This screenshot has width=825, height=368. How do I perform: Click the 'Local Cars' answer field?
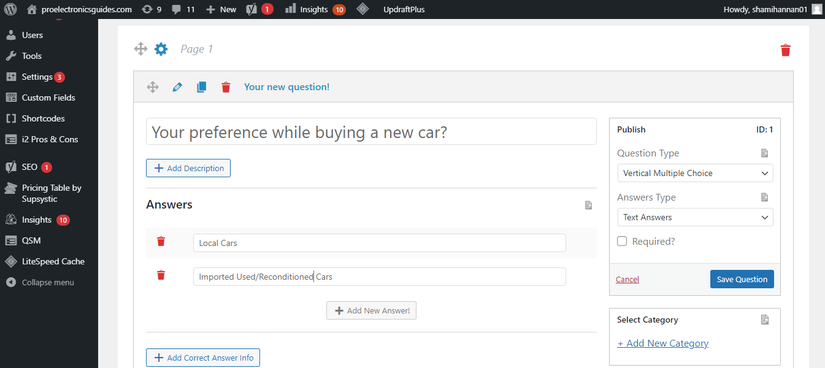point(379,243)
